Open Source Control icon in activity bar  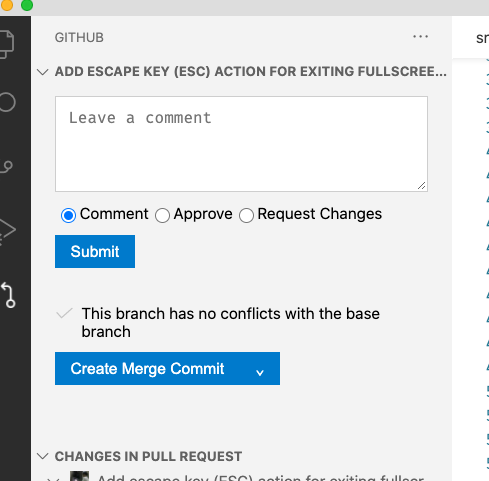pos(6,167)
